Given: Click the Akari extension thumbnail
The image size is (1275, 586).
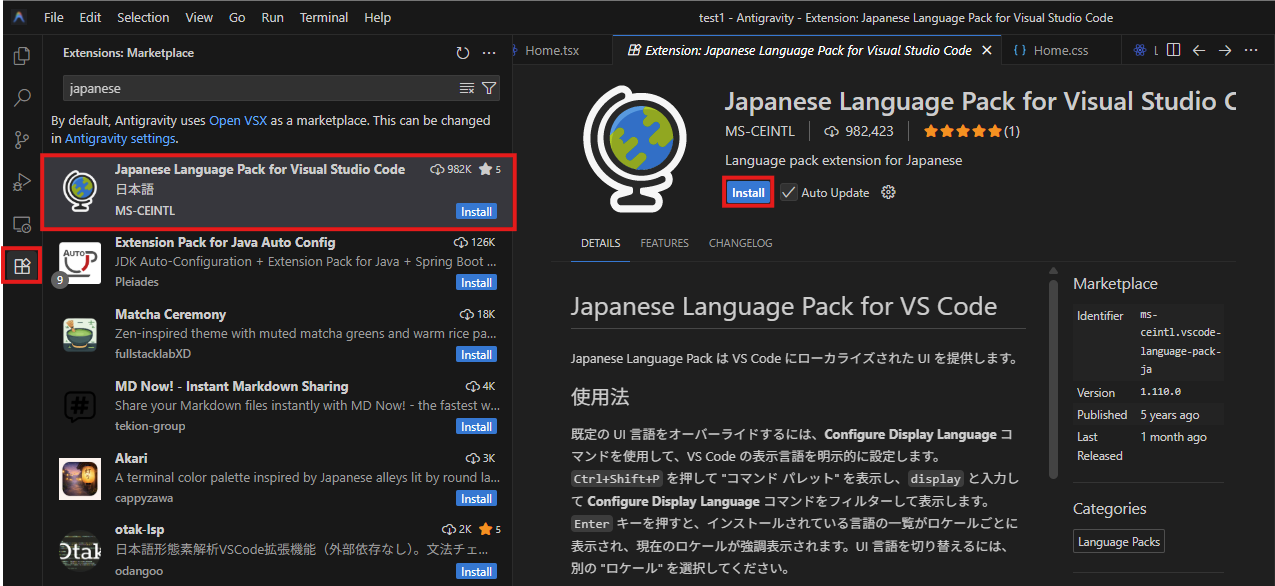Looking at the screenshot, I should tap(79, 478).
